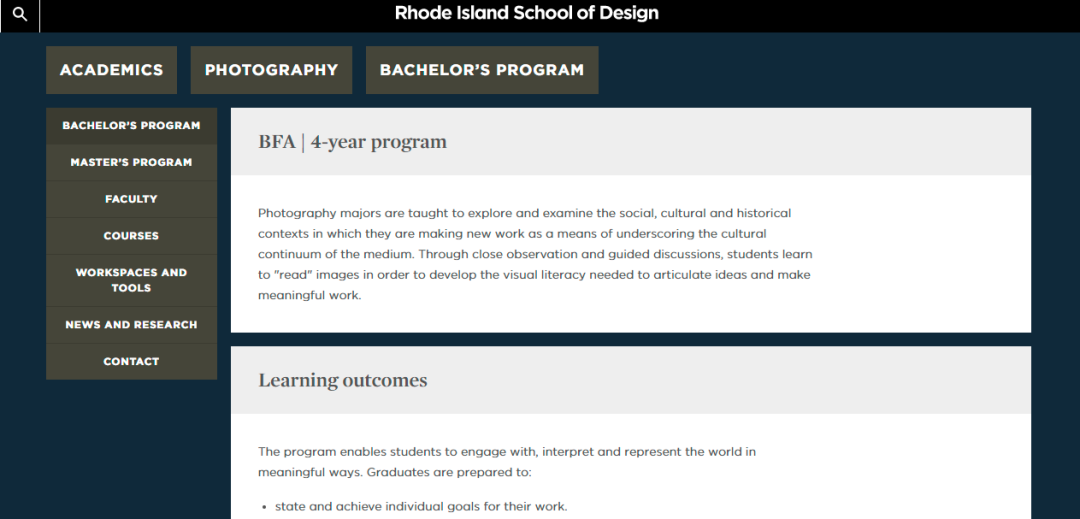The height and width of the screenshot is (519, 1080).
Task: View the Courses sidebar item
Action: click(132, 235)
